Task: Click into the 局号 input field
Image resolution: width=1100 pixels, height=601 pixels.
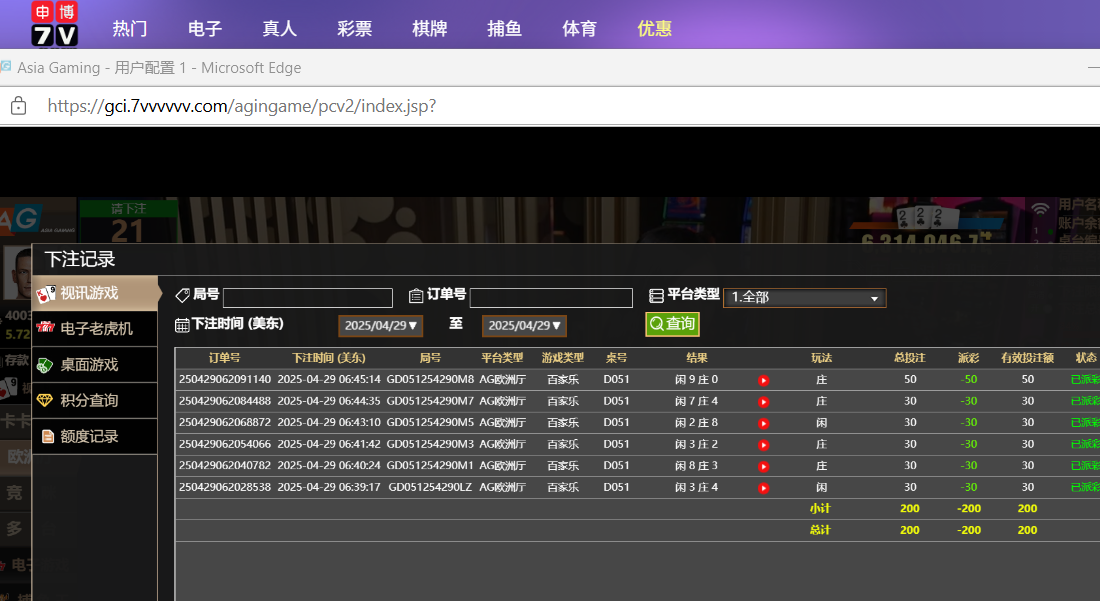Action: 307,298
